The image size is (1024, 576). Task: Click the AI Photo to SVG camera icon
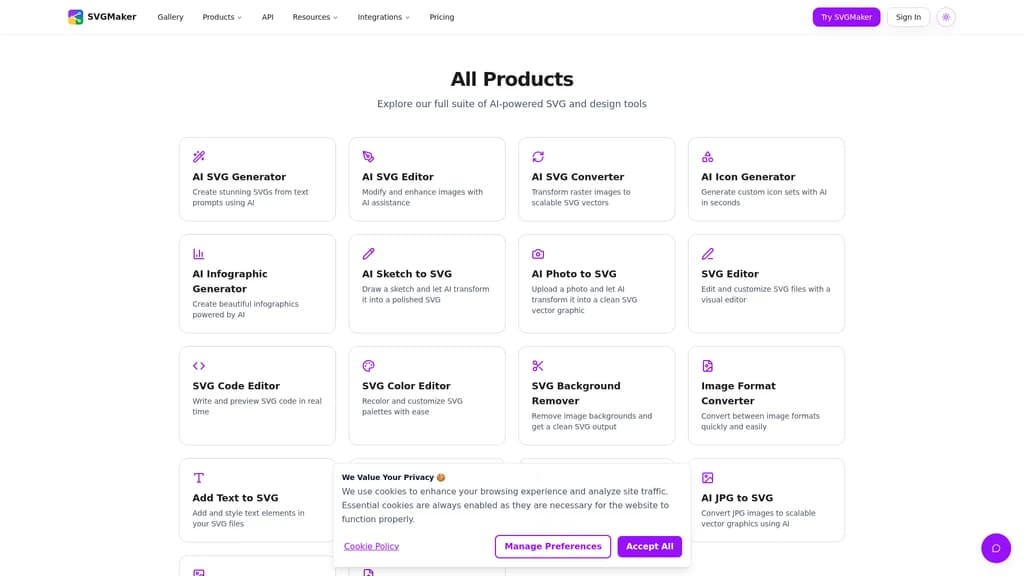[537, 253]
